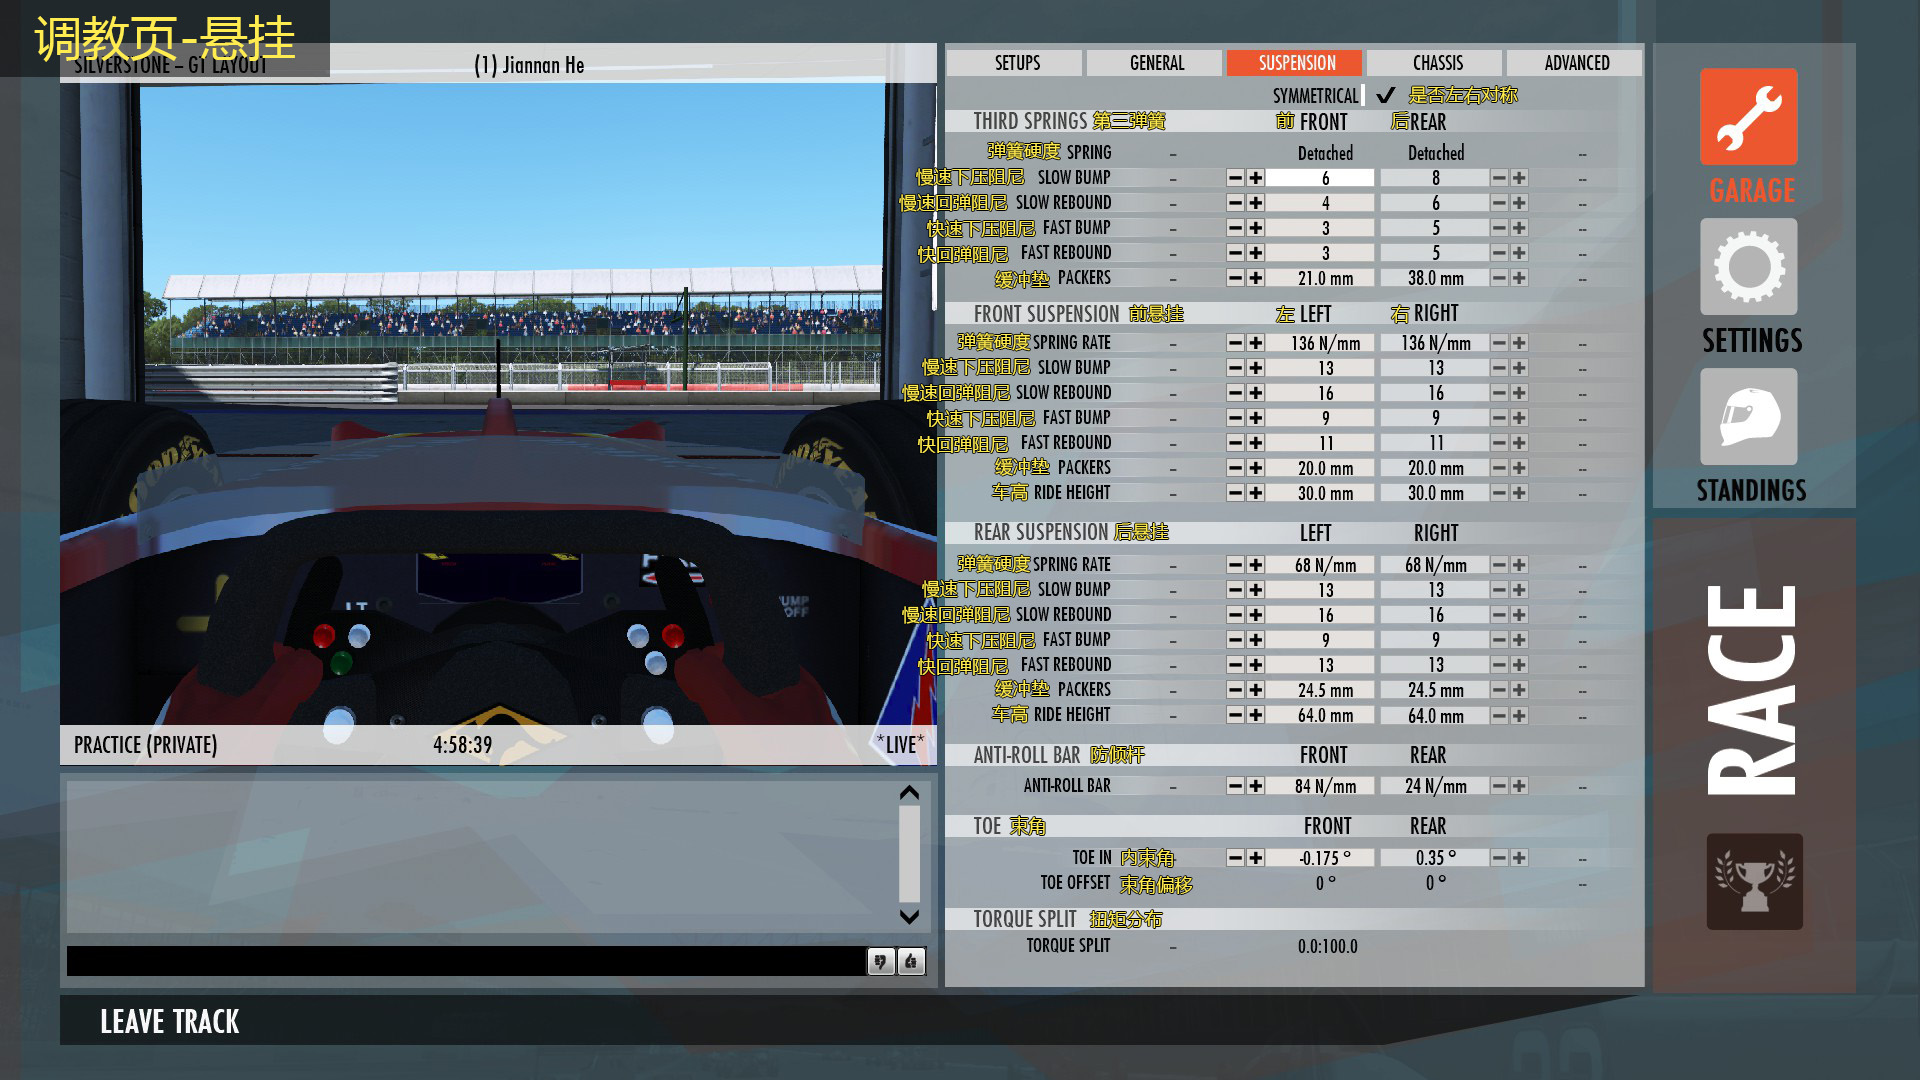Open the Garage wrench icon

(1749, 117)
